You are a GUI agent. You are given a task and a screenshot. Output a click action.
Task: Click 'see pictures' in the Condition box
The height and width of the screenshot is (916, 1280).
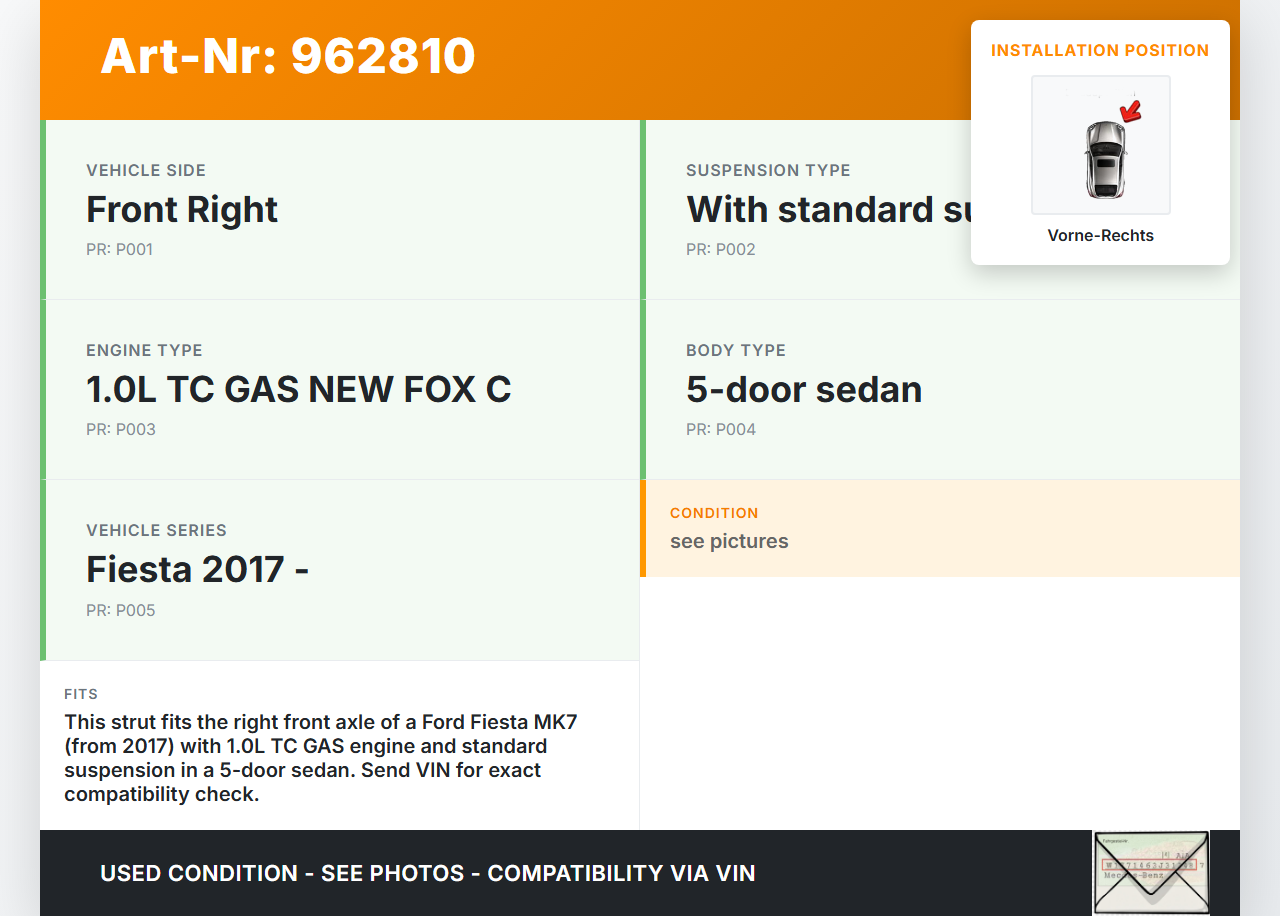pos(729,542)
